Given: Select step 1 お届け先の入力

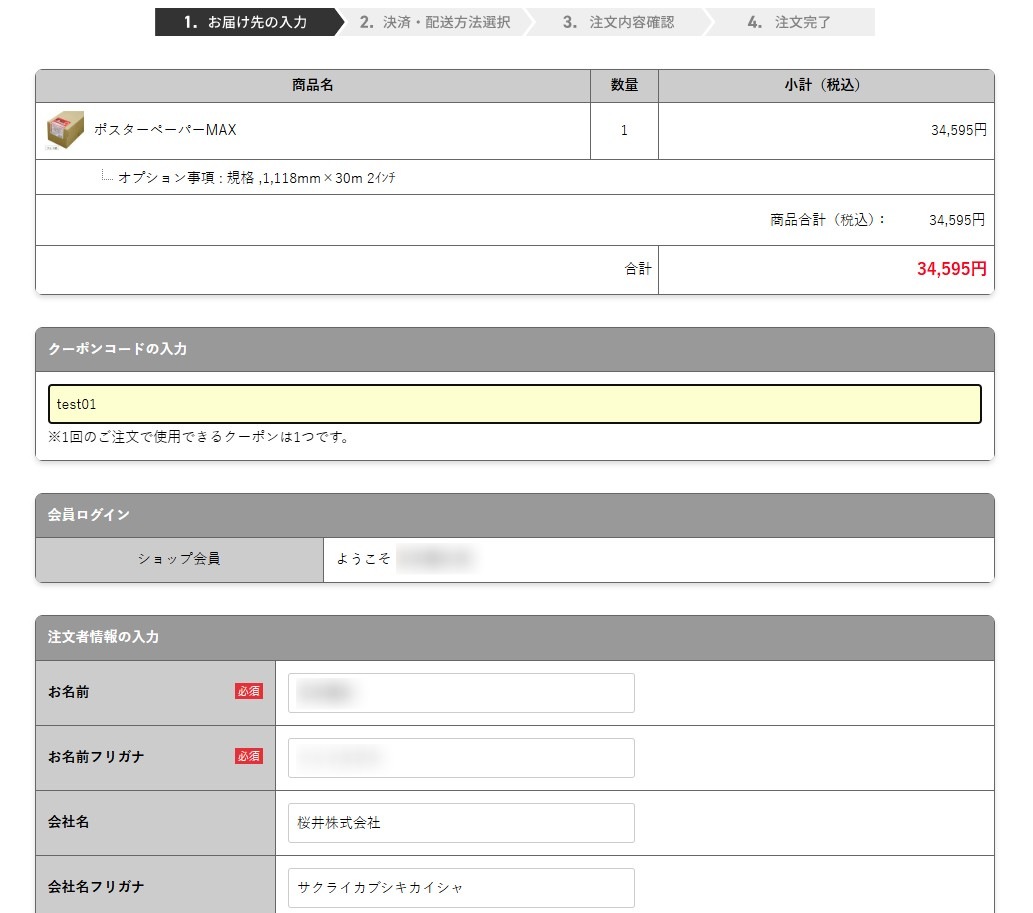Looking at the screenshot, I should [245, 22].
